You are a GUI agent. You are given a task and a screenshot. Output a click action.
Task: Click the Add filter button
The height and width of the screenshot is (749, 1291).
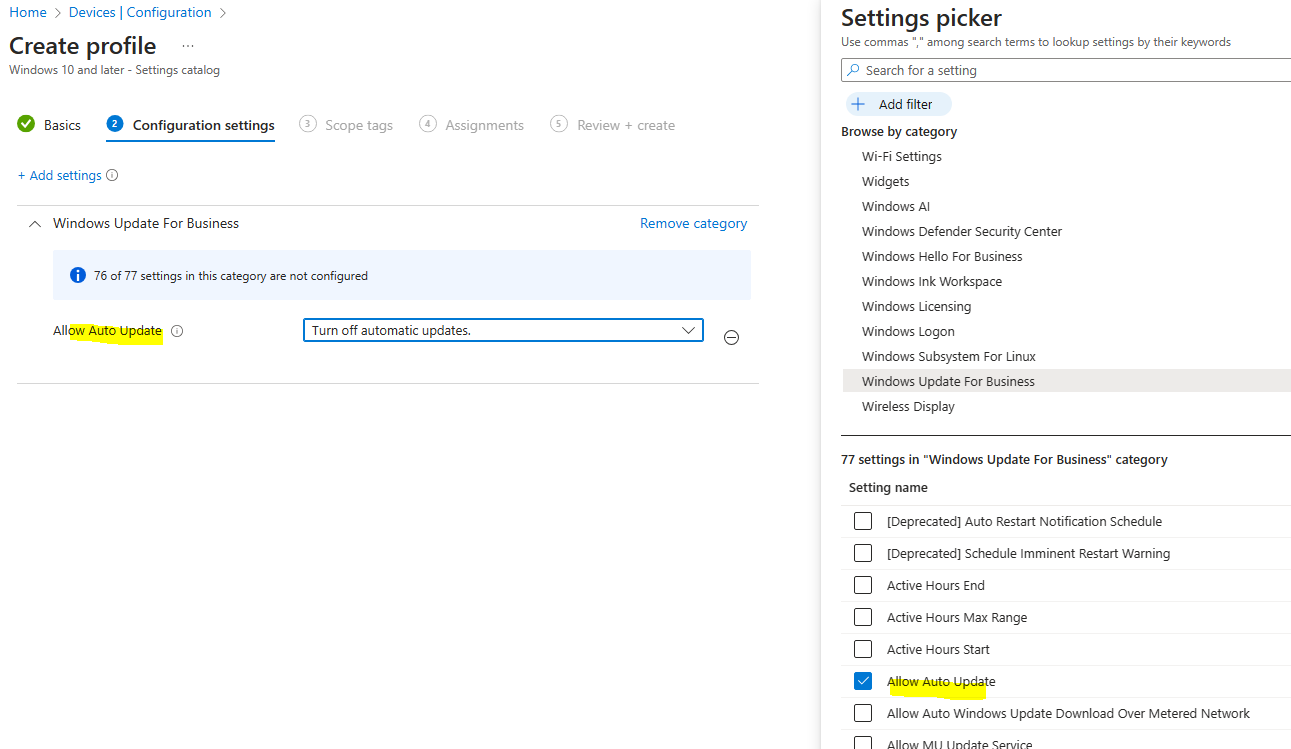tap(898, 104)
